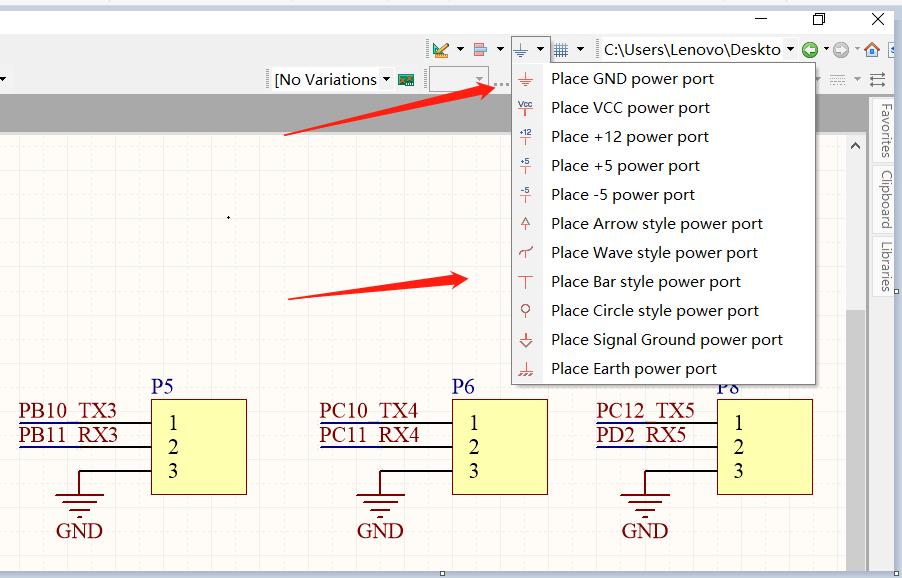Click the PC10_TX4 net label

tap(369, 411)
